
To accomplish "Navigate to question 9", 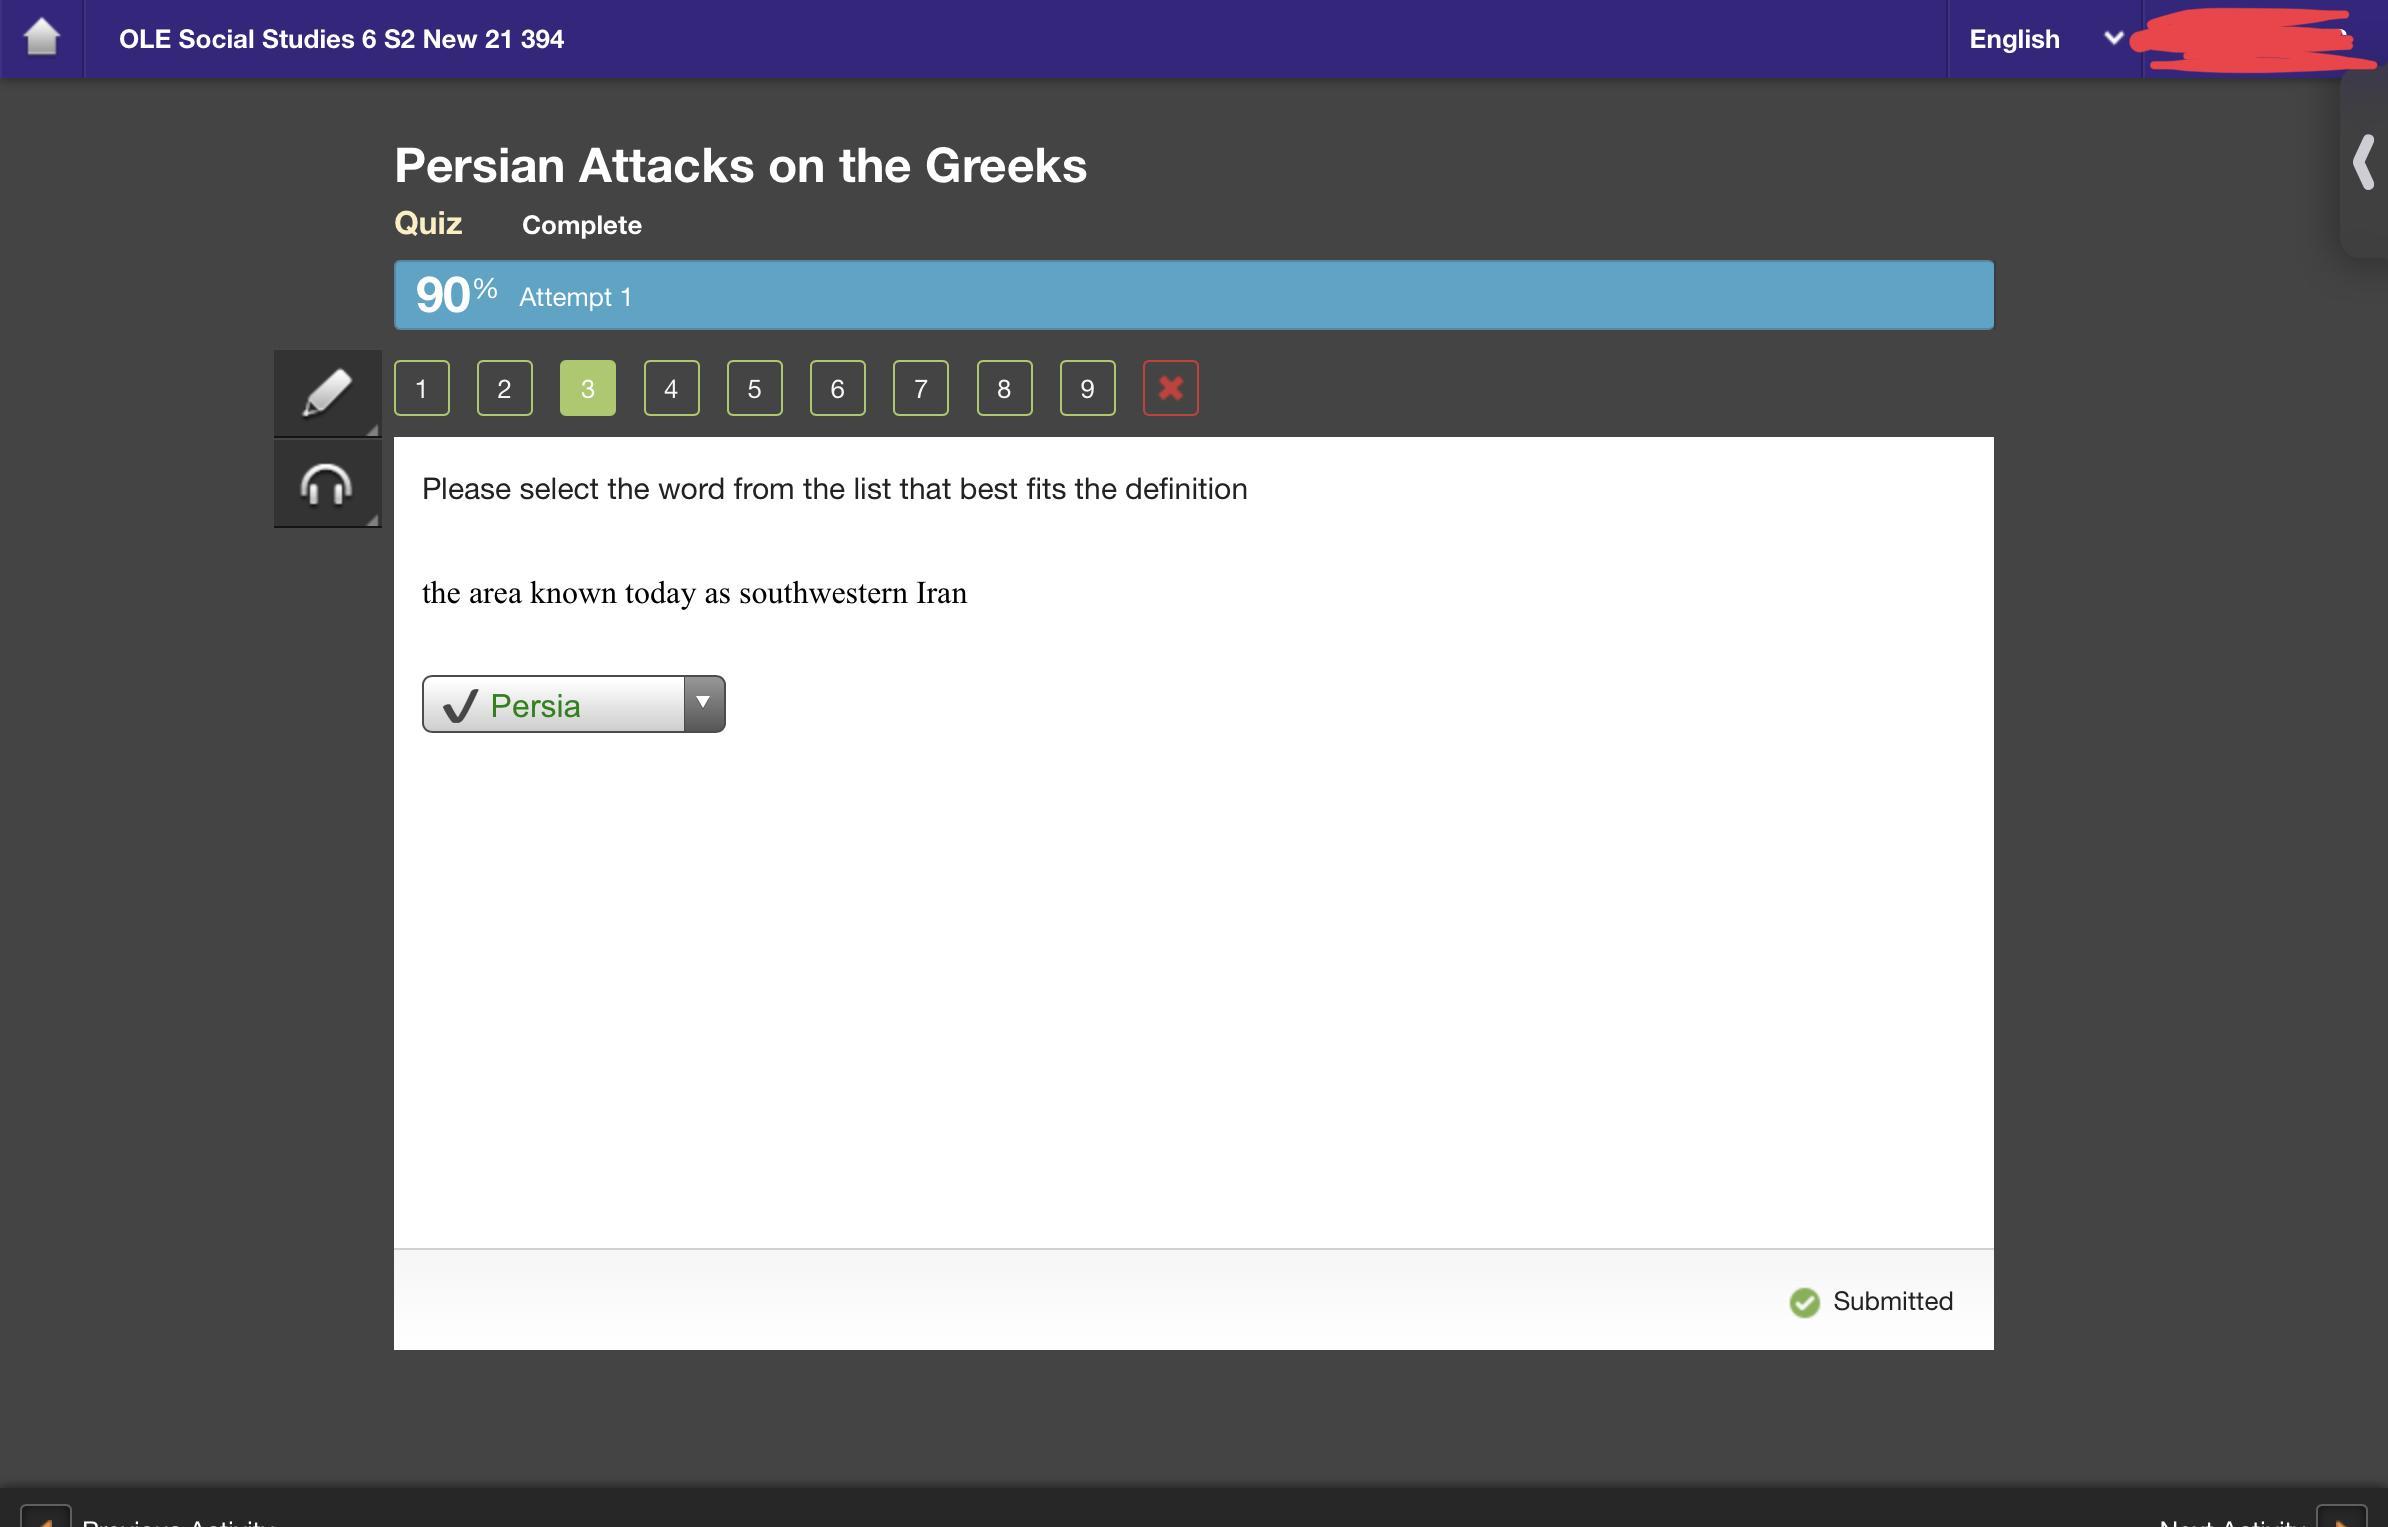I will click(x=1087, y=388).
